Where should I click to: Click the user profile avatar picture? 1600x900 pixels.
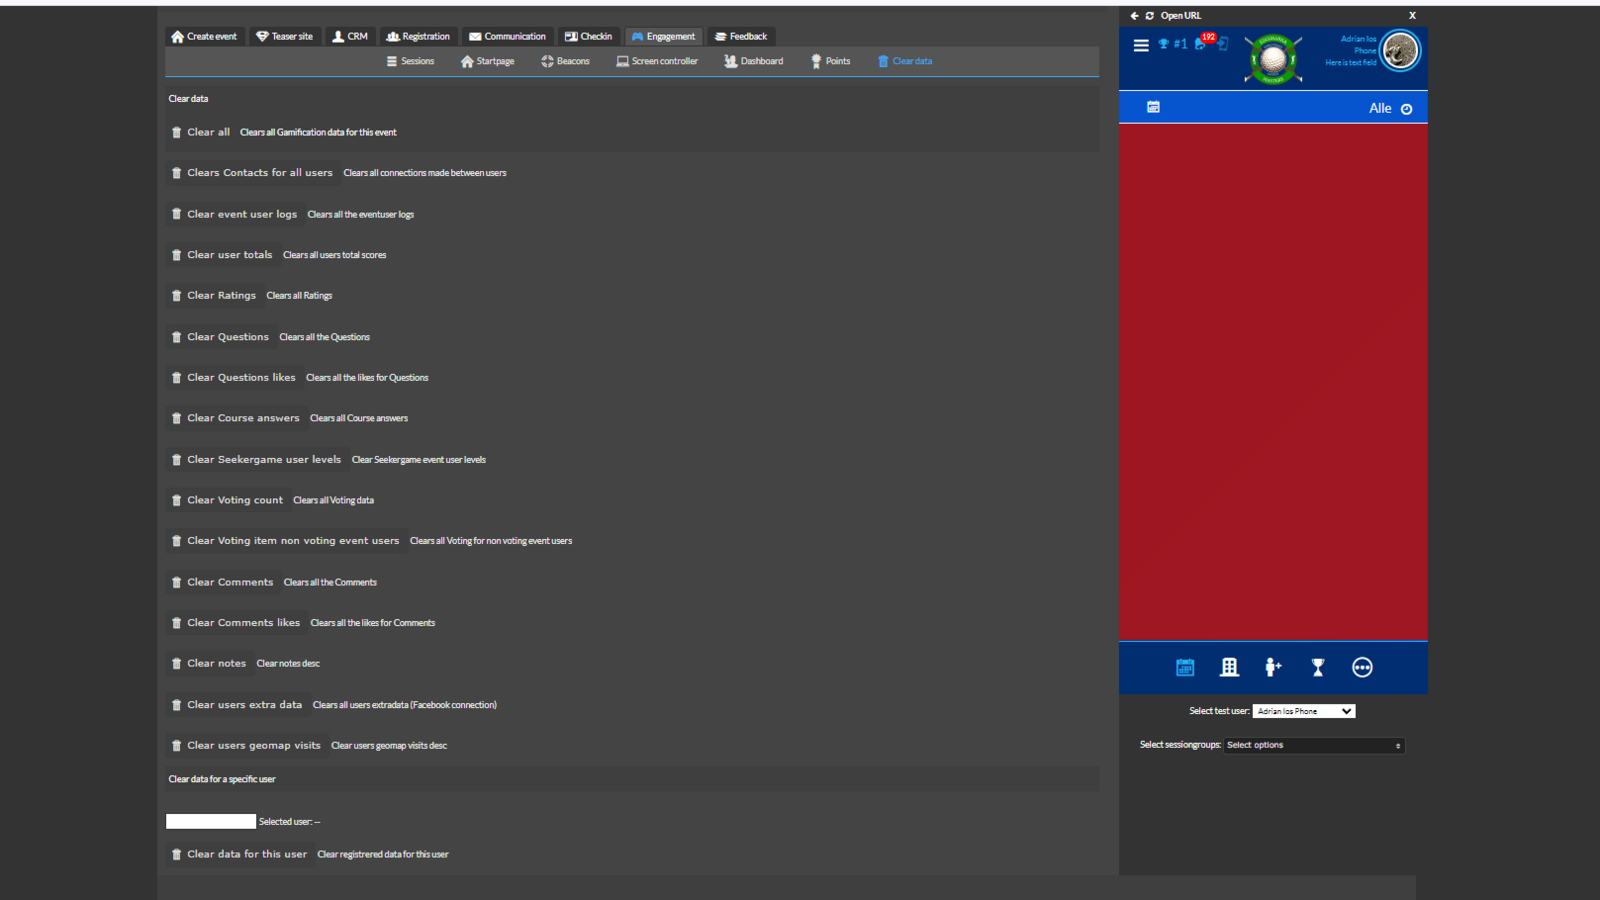pyautogui.click(x=1400, y=51)
